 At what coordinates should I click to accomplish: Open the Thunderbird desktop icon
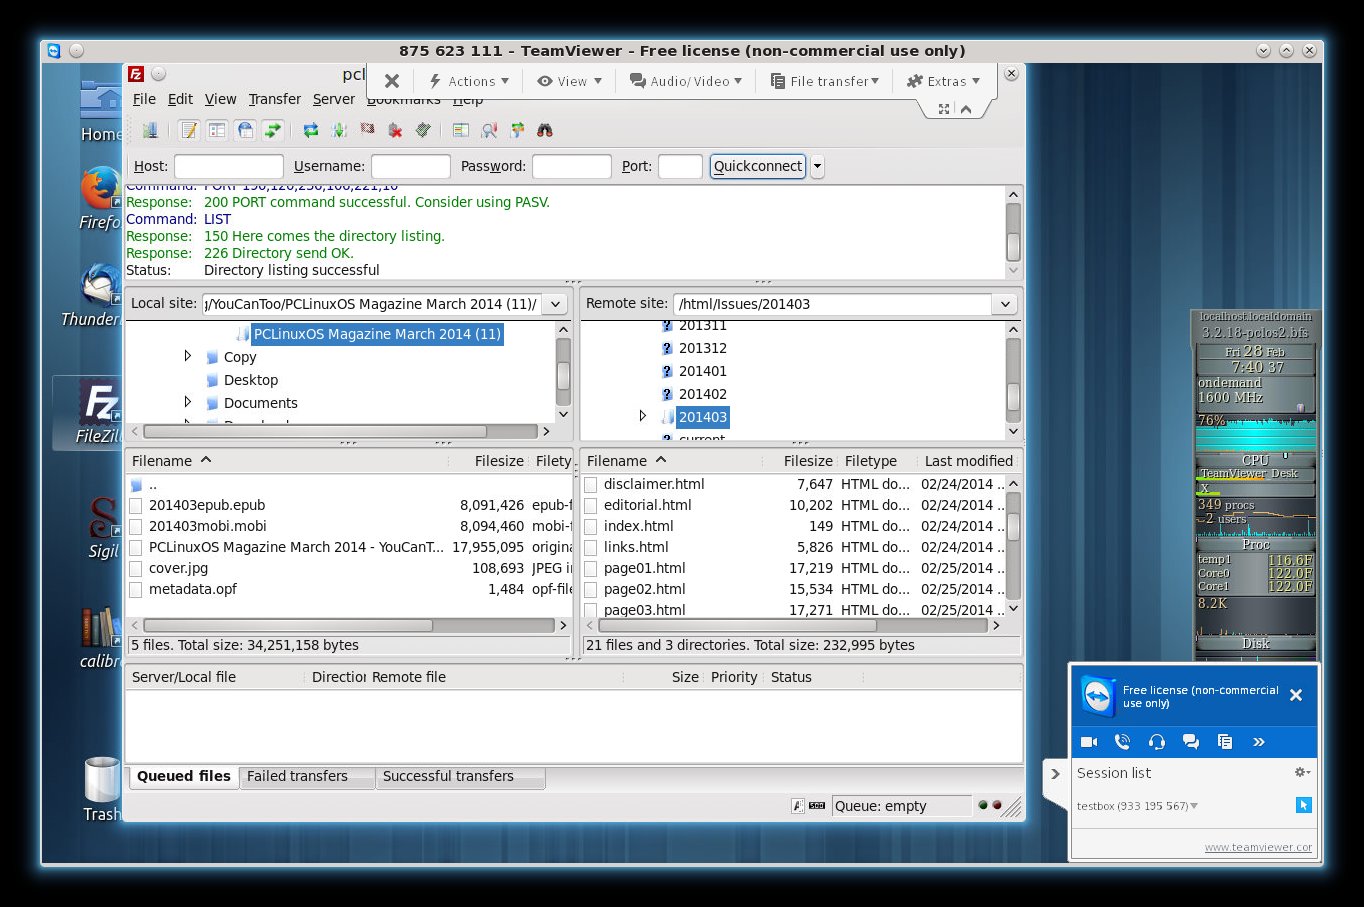[101, 296]
